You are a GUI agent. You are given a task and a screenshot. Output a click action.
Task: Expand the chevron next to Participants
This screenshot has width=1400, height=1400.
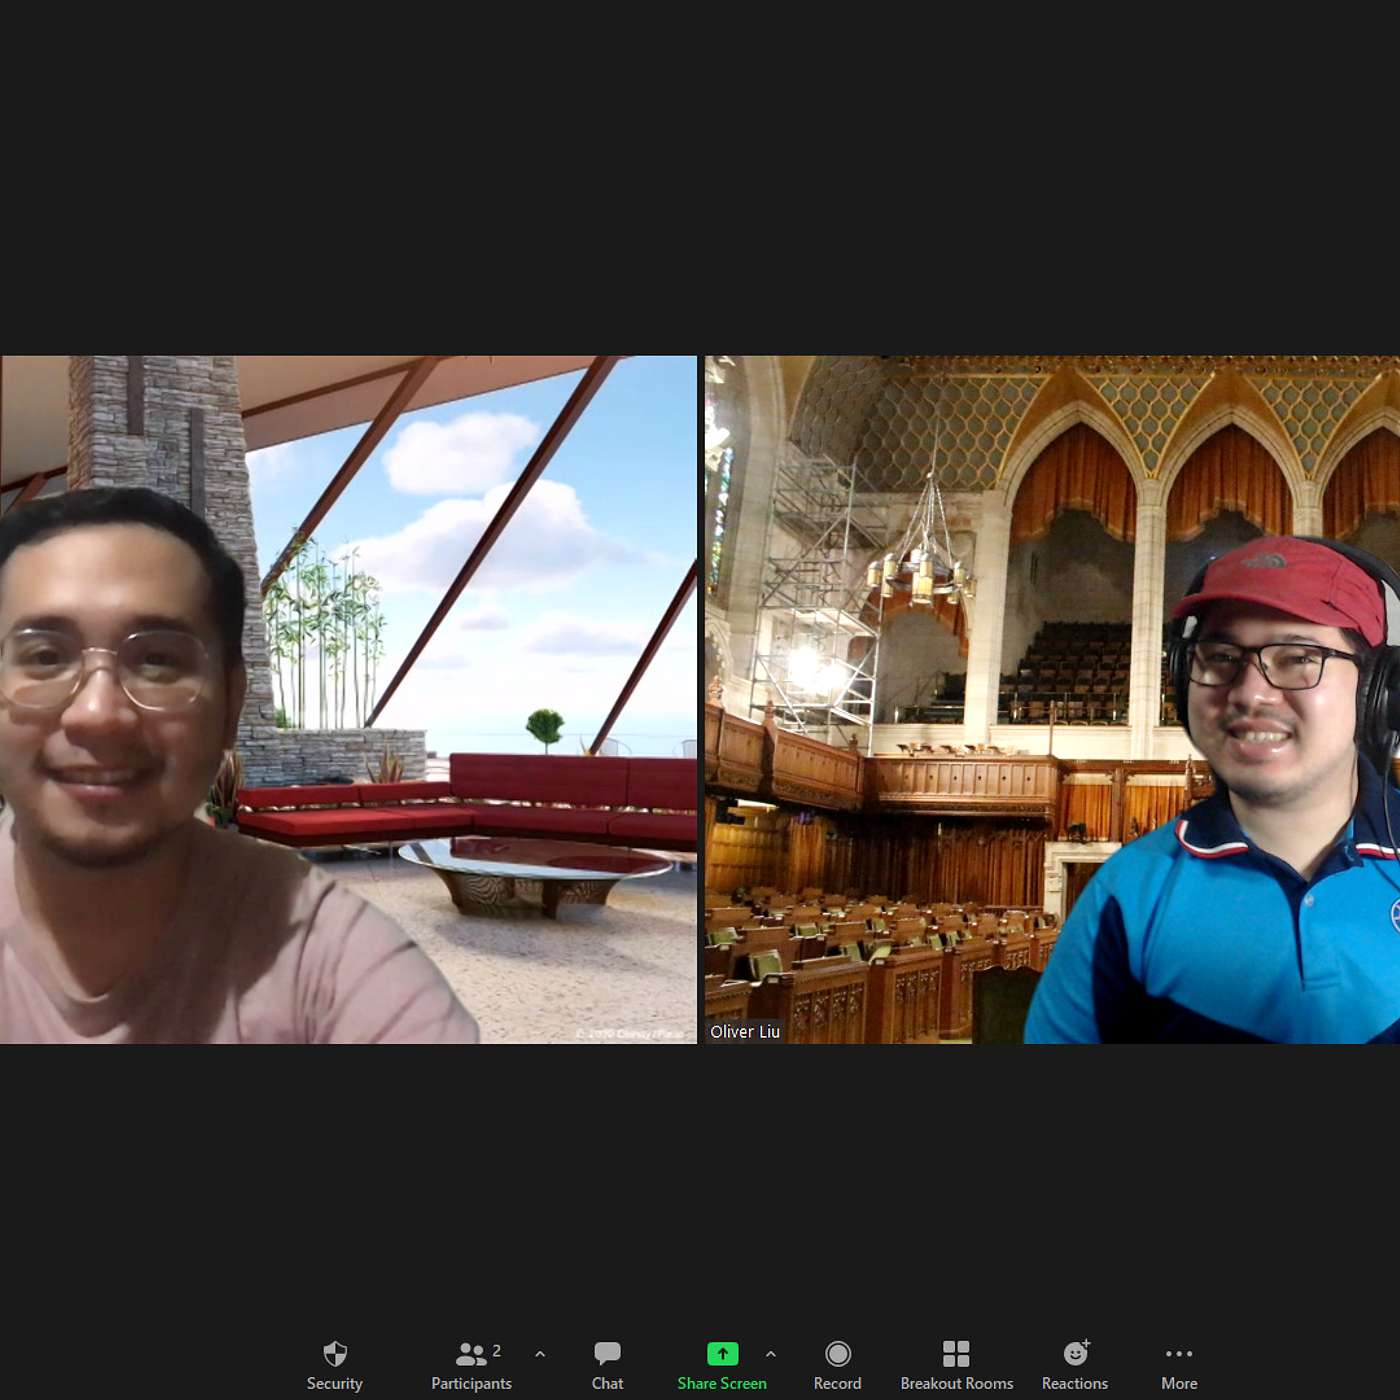coord(540,1353)
